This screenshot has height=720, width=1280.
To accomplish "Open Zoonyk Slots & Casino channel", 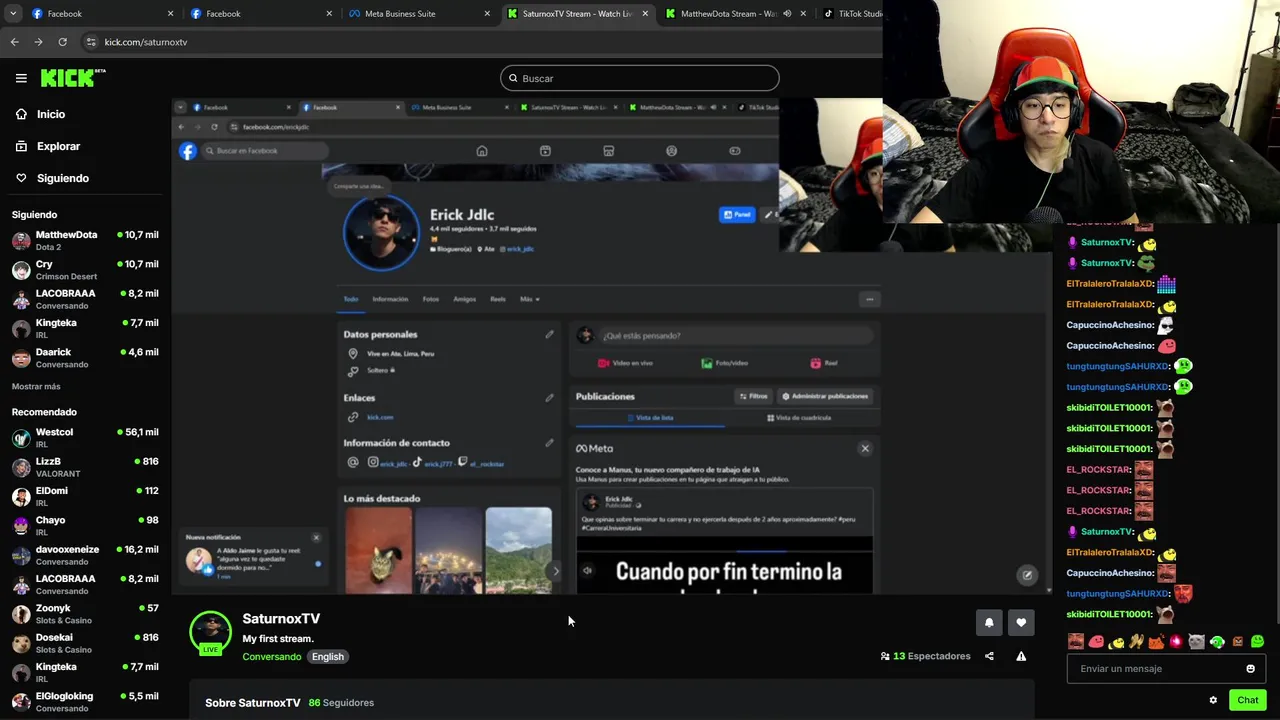I will coord(85,614).
